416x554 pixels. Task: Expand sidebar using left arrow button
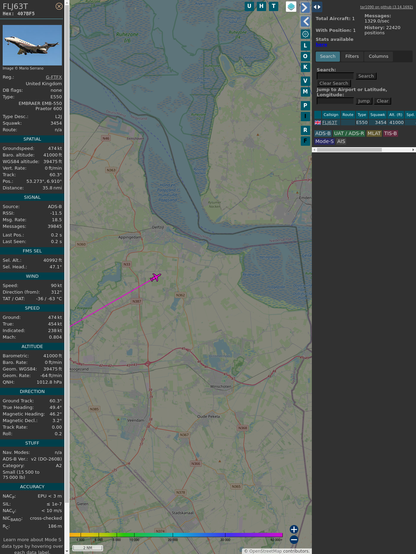(x=305, y=22)
